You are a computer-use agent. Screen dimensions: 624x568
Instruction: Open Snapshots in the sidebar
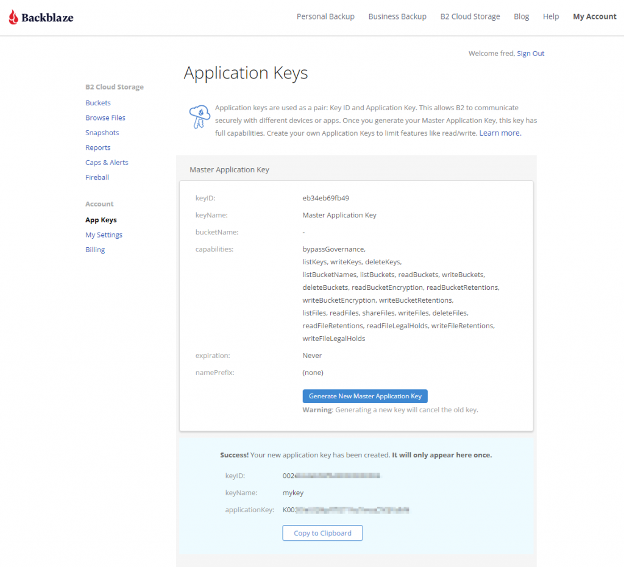tap(102, 133)
